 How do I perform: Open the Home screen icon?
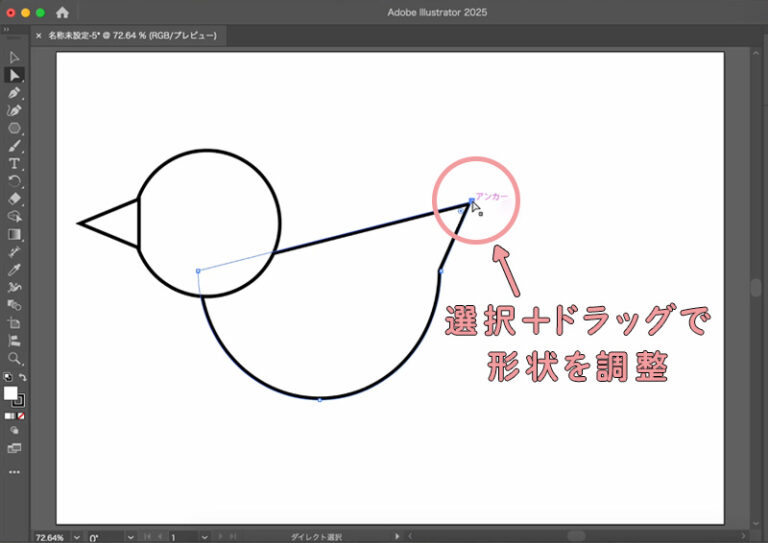click(x=63, y=13)
